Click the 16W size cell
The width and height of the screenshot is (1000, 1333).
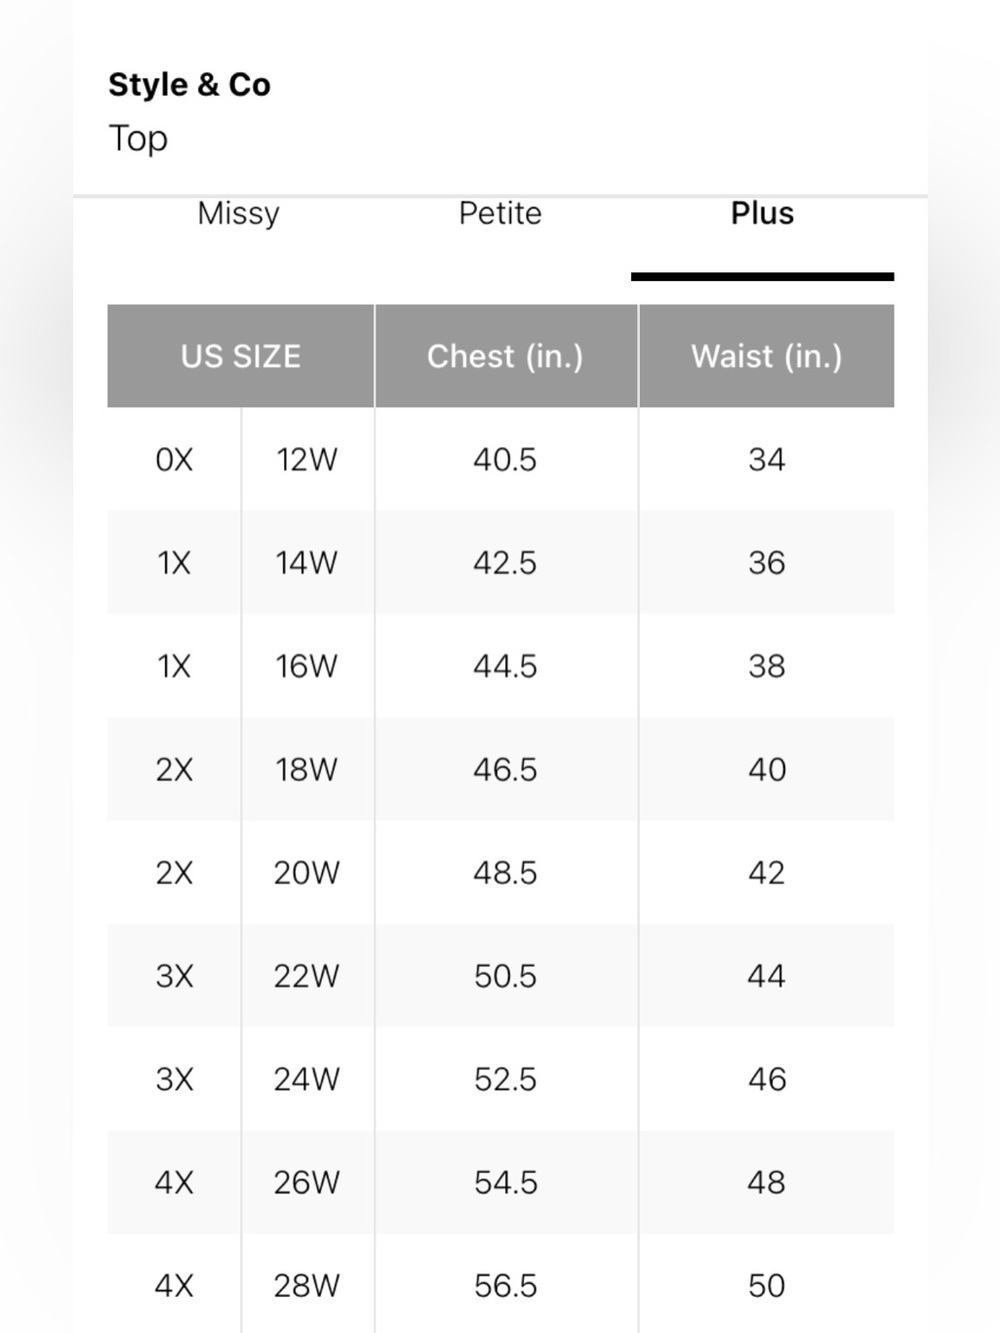307,666
